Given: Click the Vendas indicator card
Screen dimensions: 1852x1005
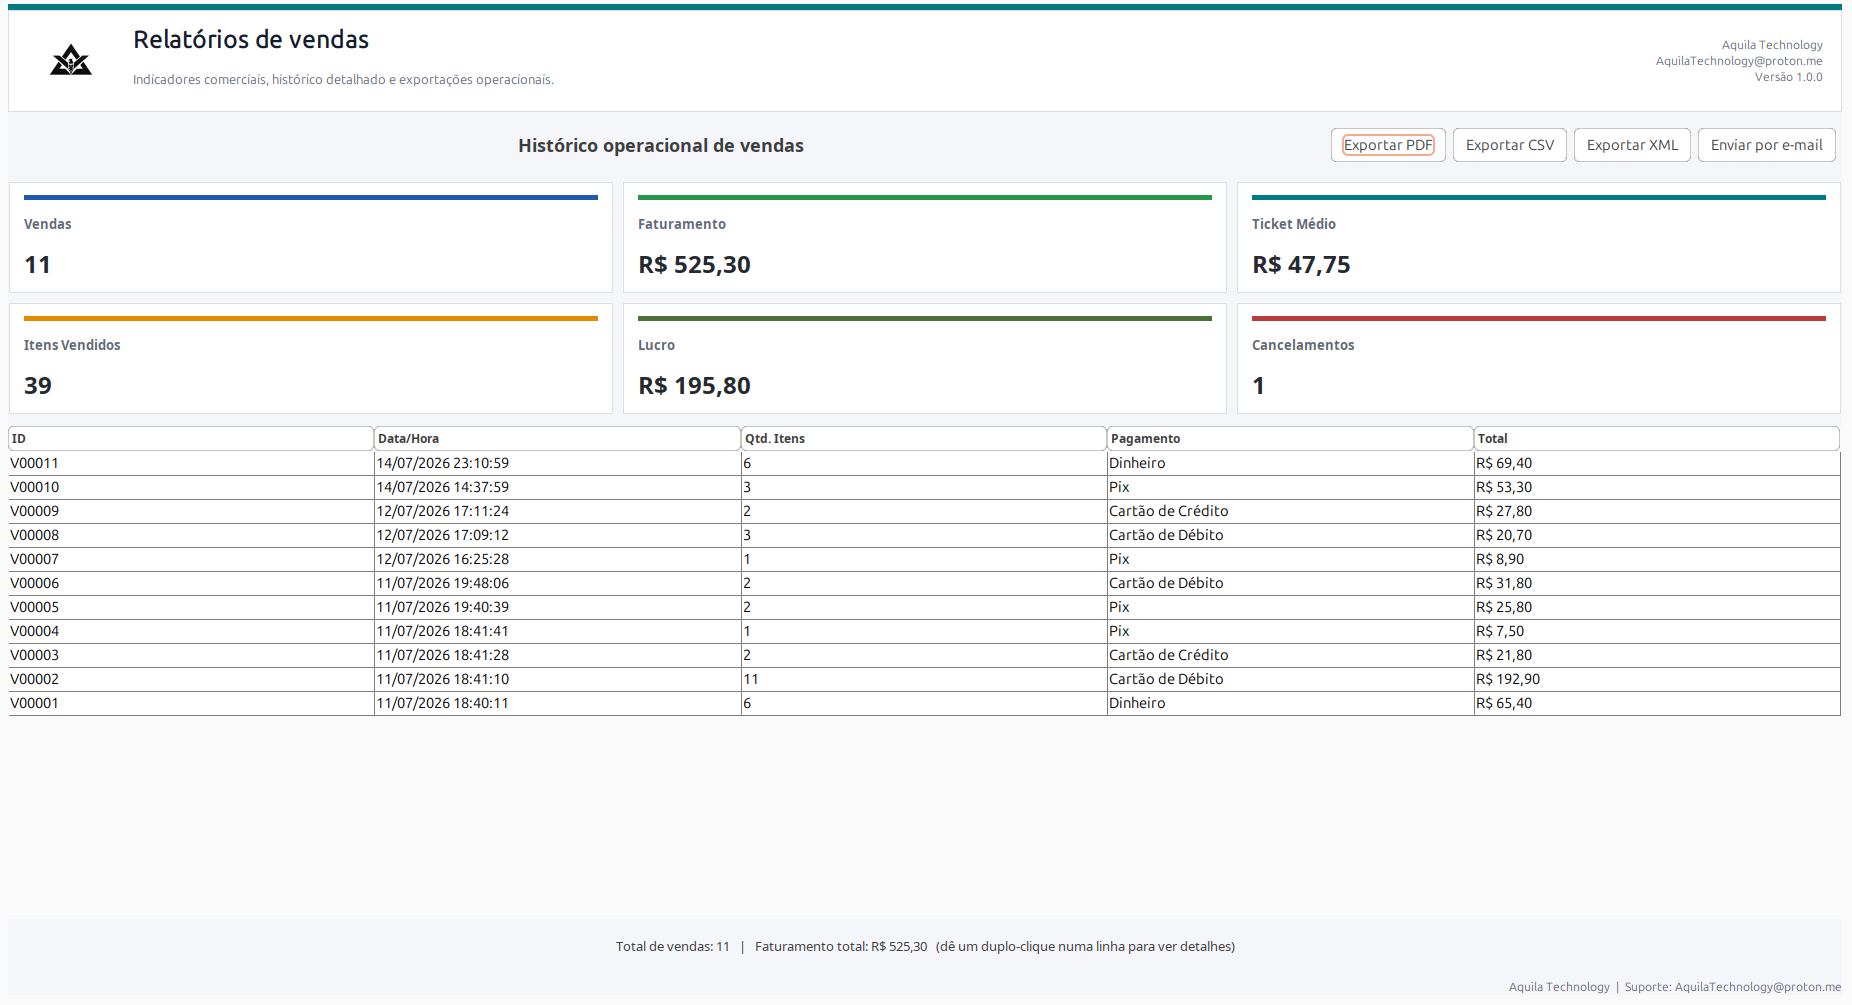Looking at the screenshot, I should coord(311,238).
